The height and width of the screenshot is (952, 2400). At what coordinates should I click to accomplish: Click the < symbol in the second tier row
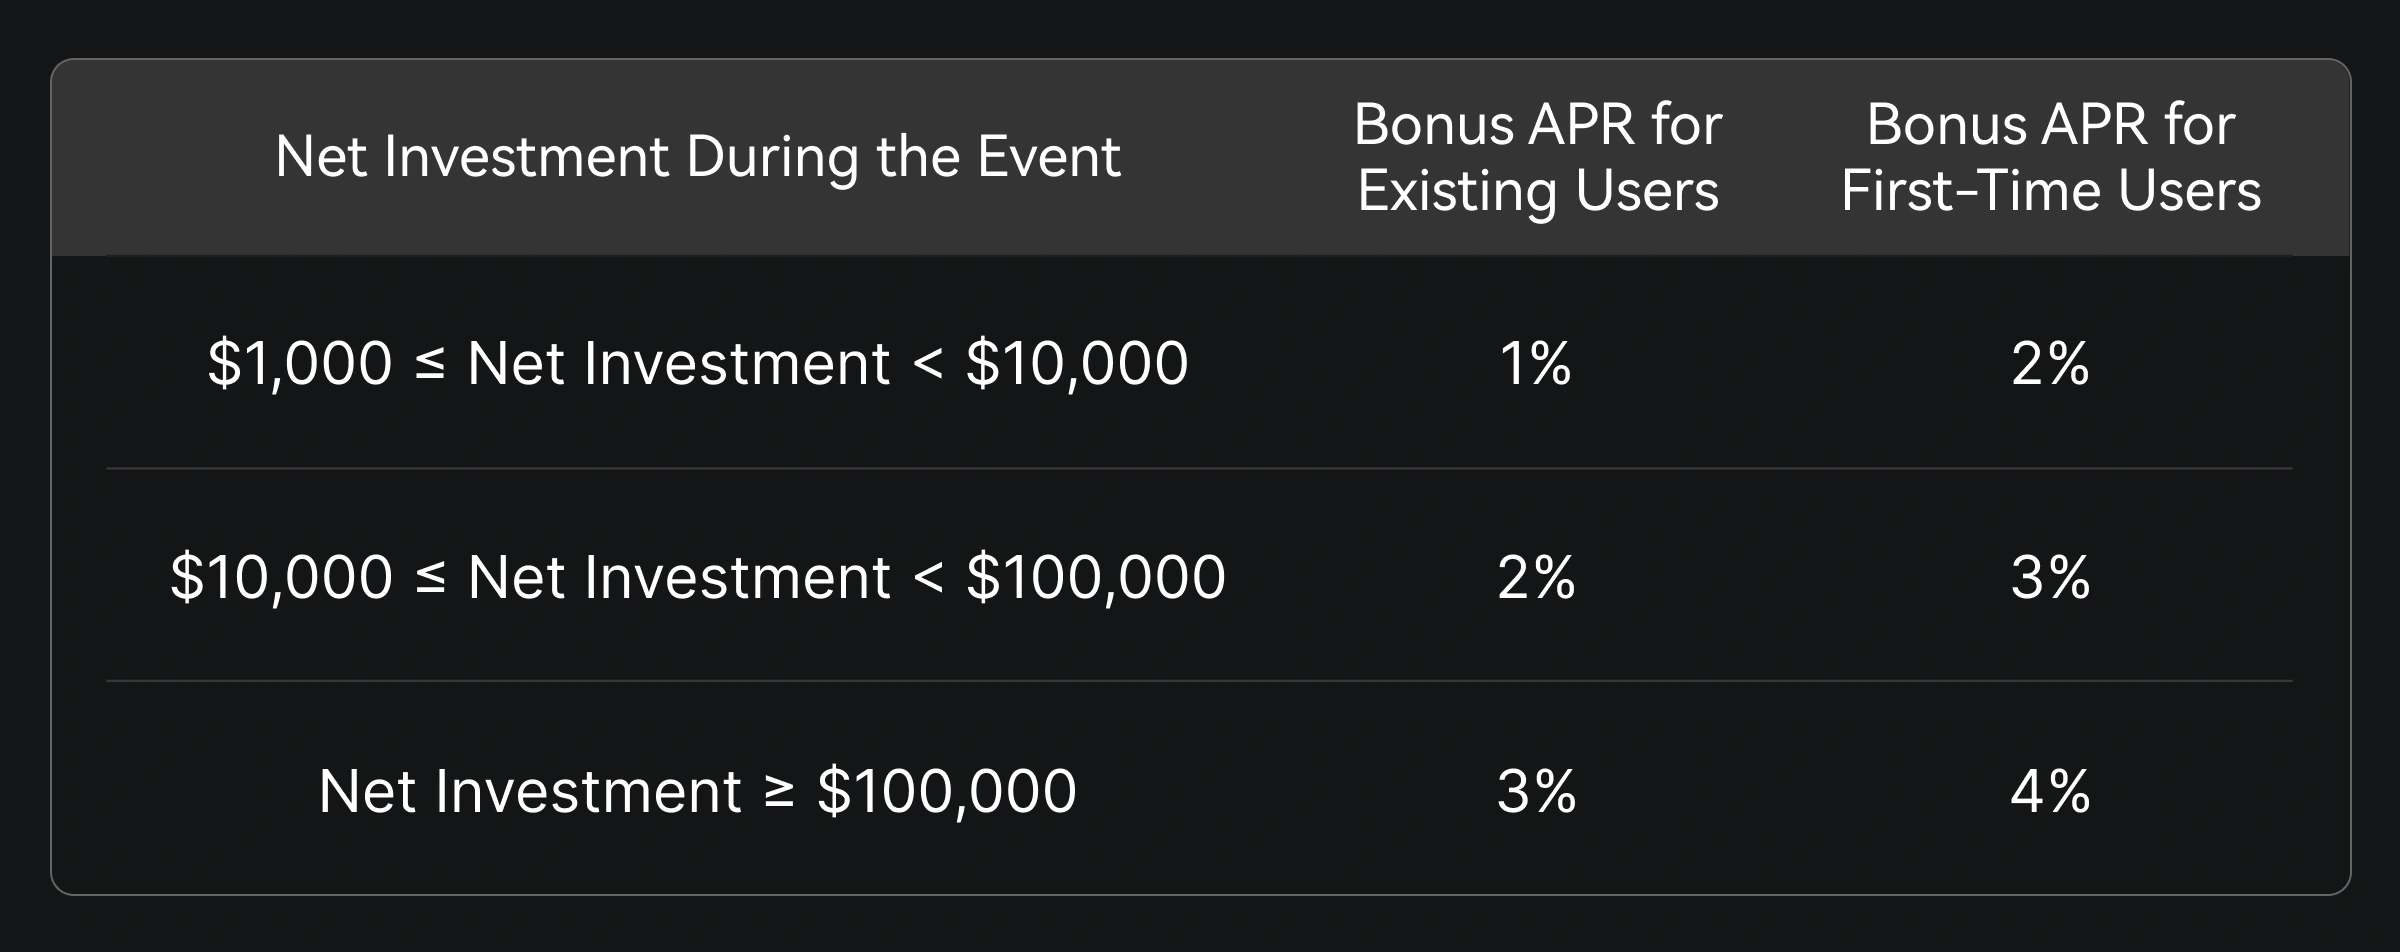[x=928, y=579]
